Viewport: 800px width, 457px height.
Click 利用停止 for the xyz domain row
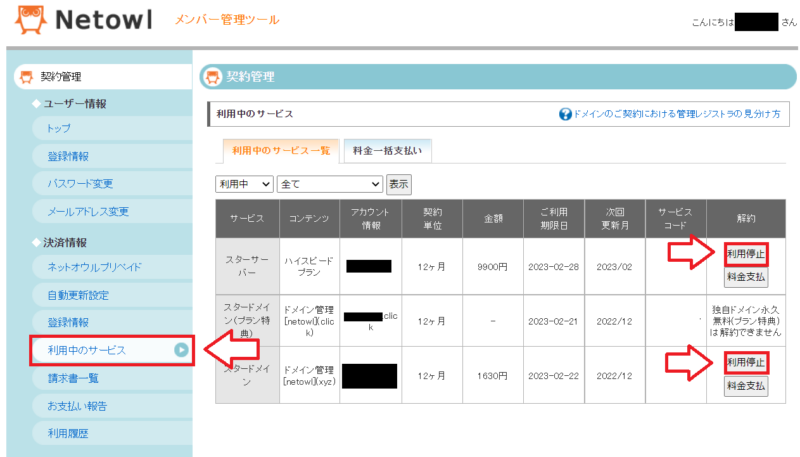(746, 362)
